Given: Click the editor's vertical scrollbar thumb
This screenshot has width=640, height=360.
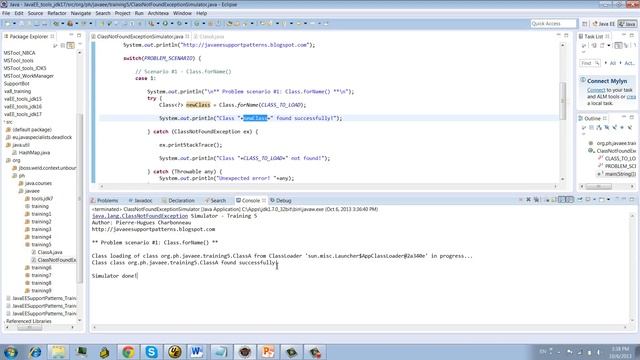Looking at the screenshot, I should (563, 101).
